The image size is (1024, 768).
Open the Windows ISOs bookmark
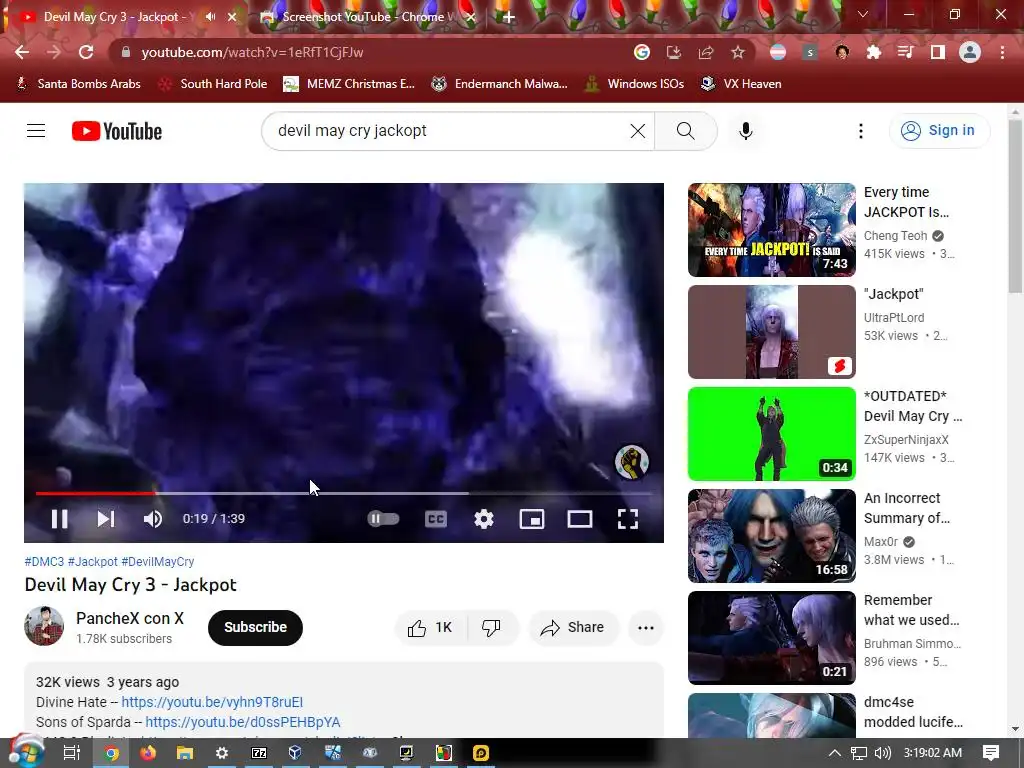pos(634,84)
